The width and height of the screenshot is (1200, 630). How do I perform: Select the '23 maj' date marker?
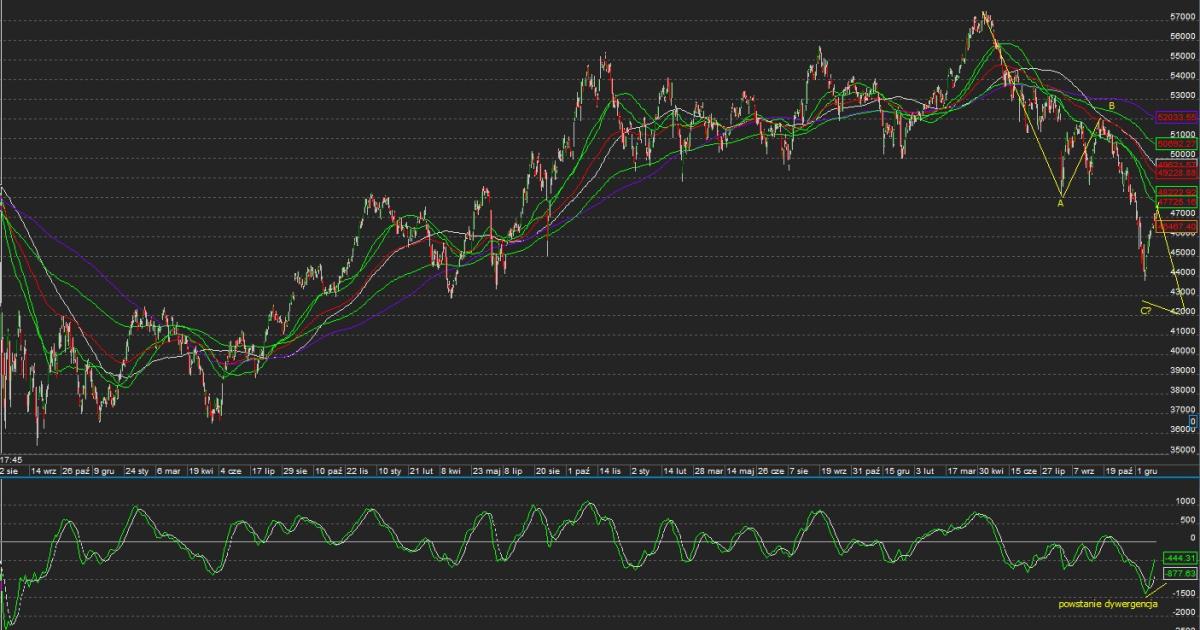point(486,470)
